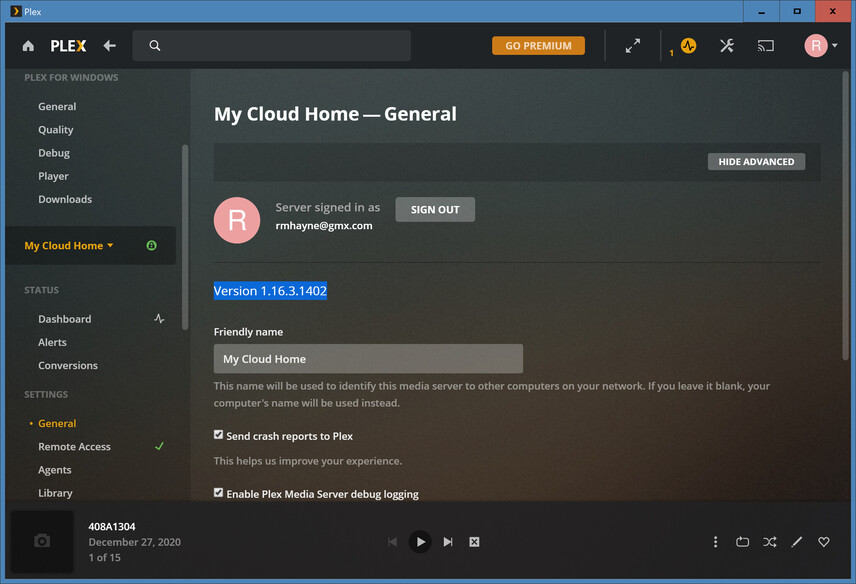The height and width of the screenshot is (584, 856).
Task: Open the activity pulse icon
Action: coord(688,46)
